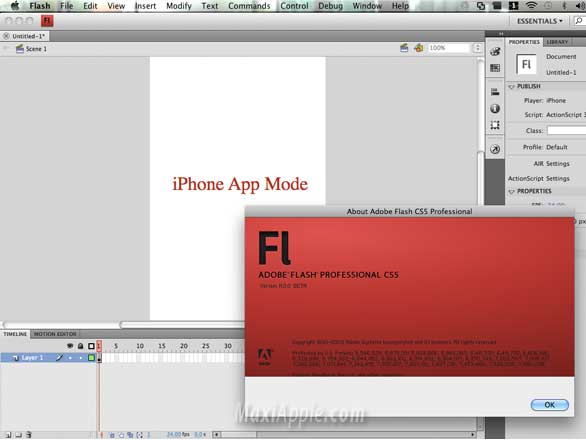Click ActionScript Settings in Properties panel
This screenshot has width=586, height=440.
click(539, 179)
